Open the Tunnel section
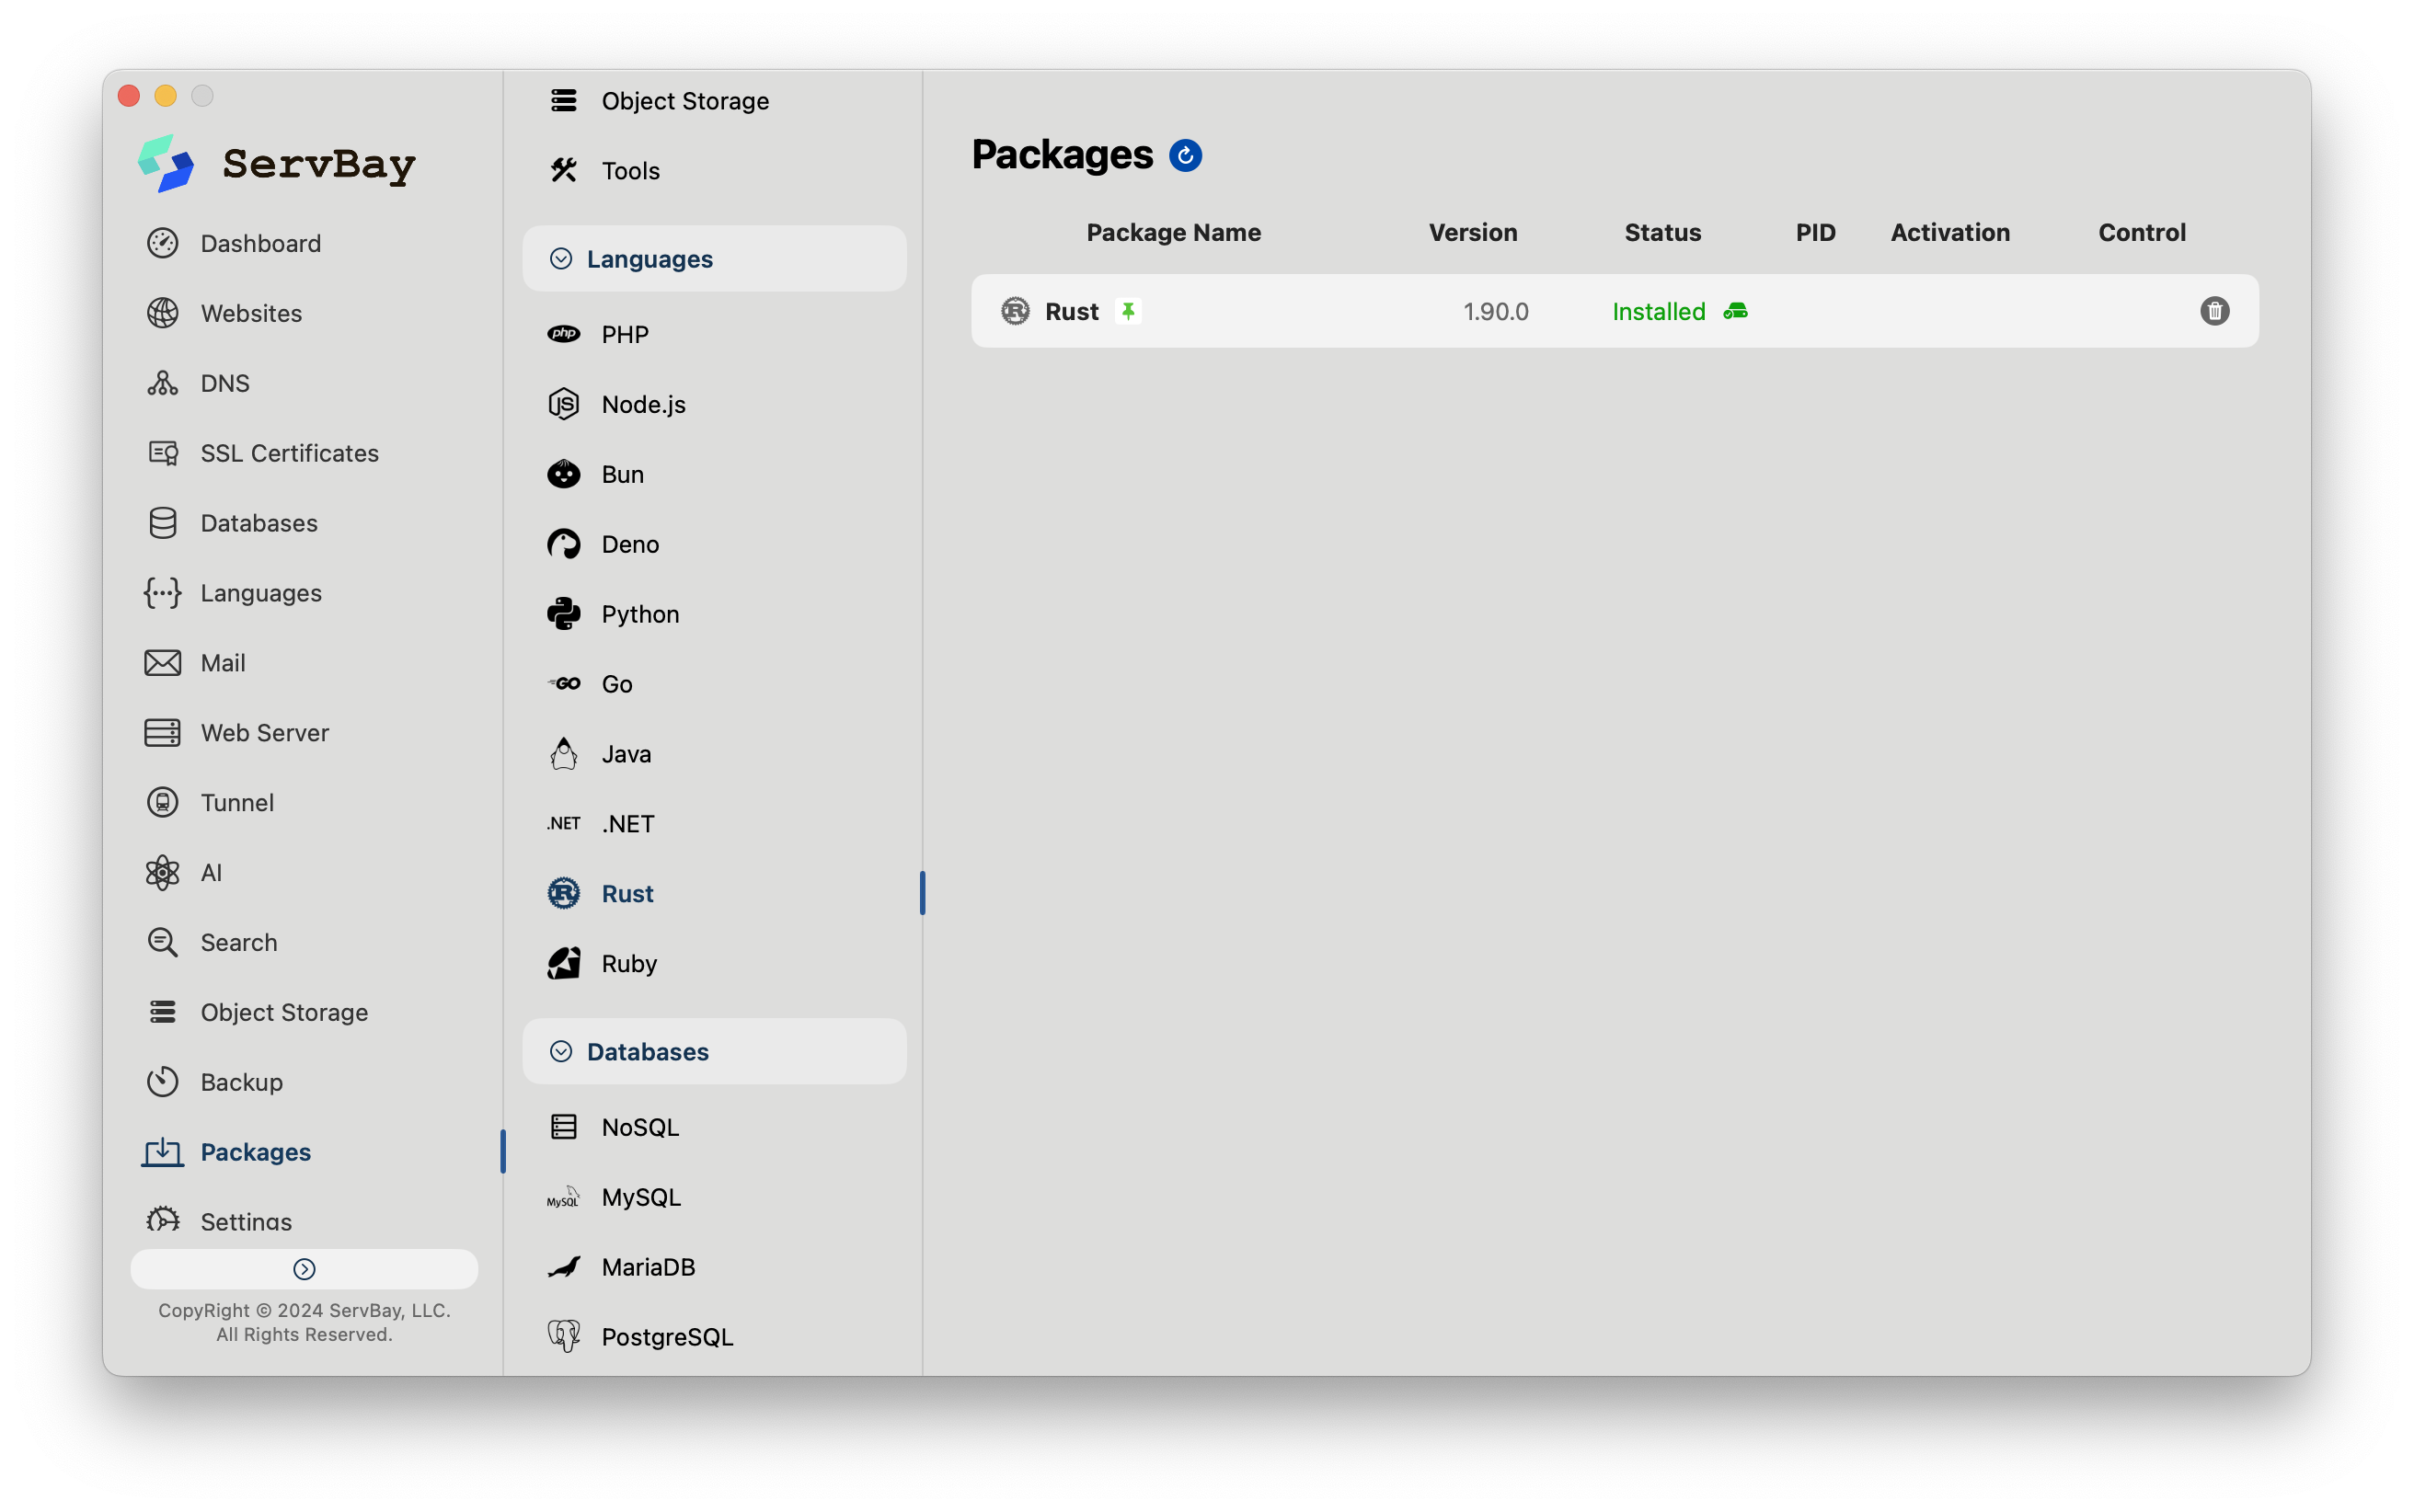Viewport: 2414px width, 1512px height. pos(236,802)
